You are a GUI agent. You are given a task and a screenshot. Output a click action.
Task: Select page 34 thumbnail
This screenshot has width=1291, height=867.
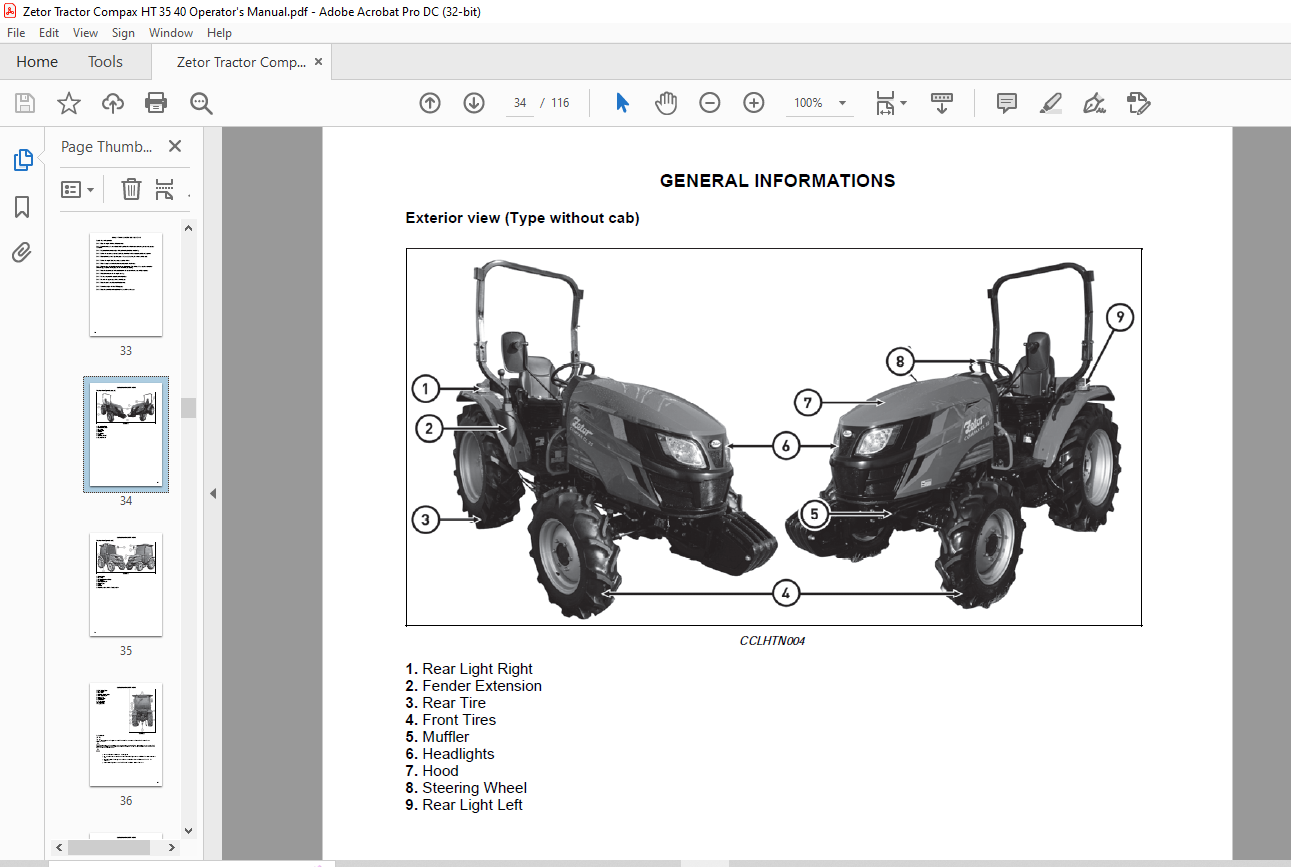click(x=126, y=435)
